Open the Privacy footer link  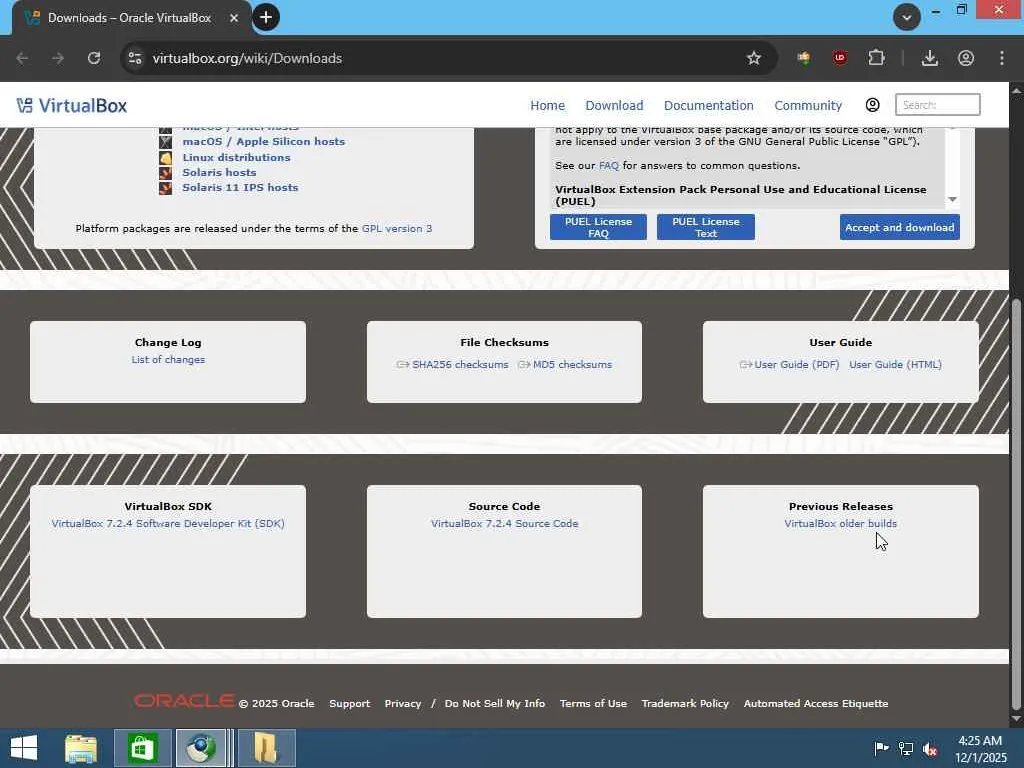coord(403,703)
